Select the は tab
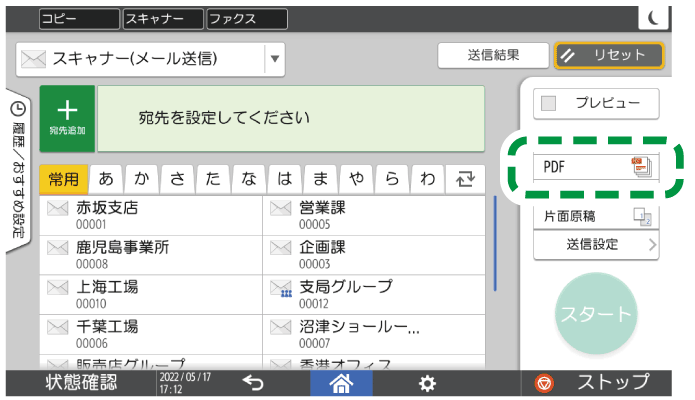This screenshot has height=400, width=695. pyautogui.click(x=285, y=179)
